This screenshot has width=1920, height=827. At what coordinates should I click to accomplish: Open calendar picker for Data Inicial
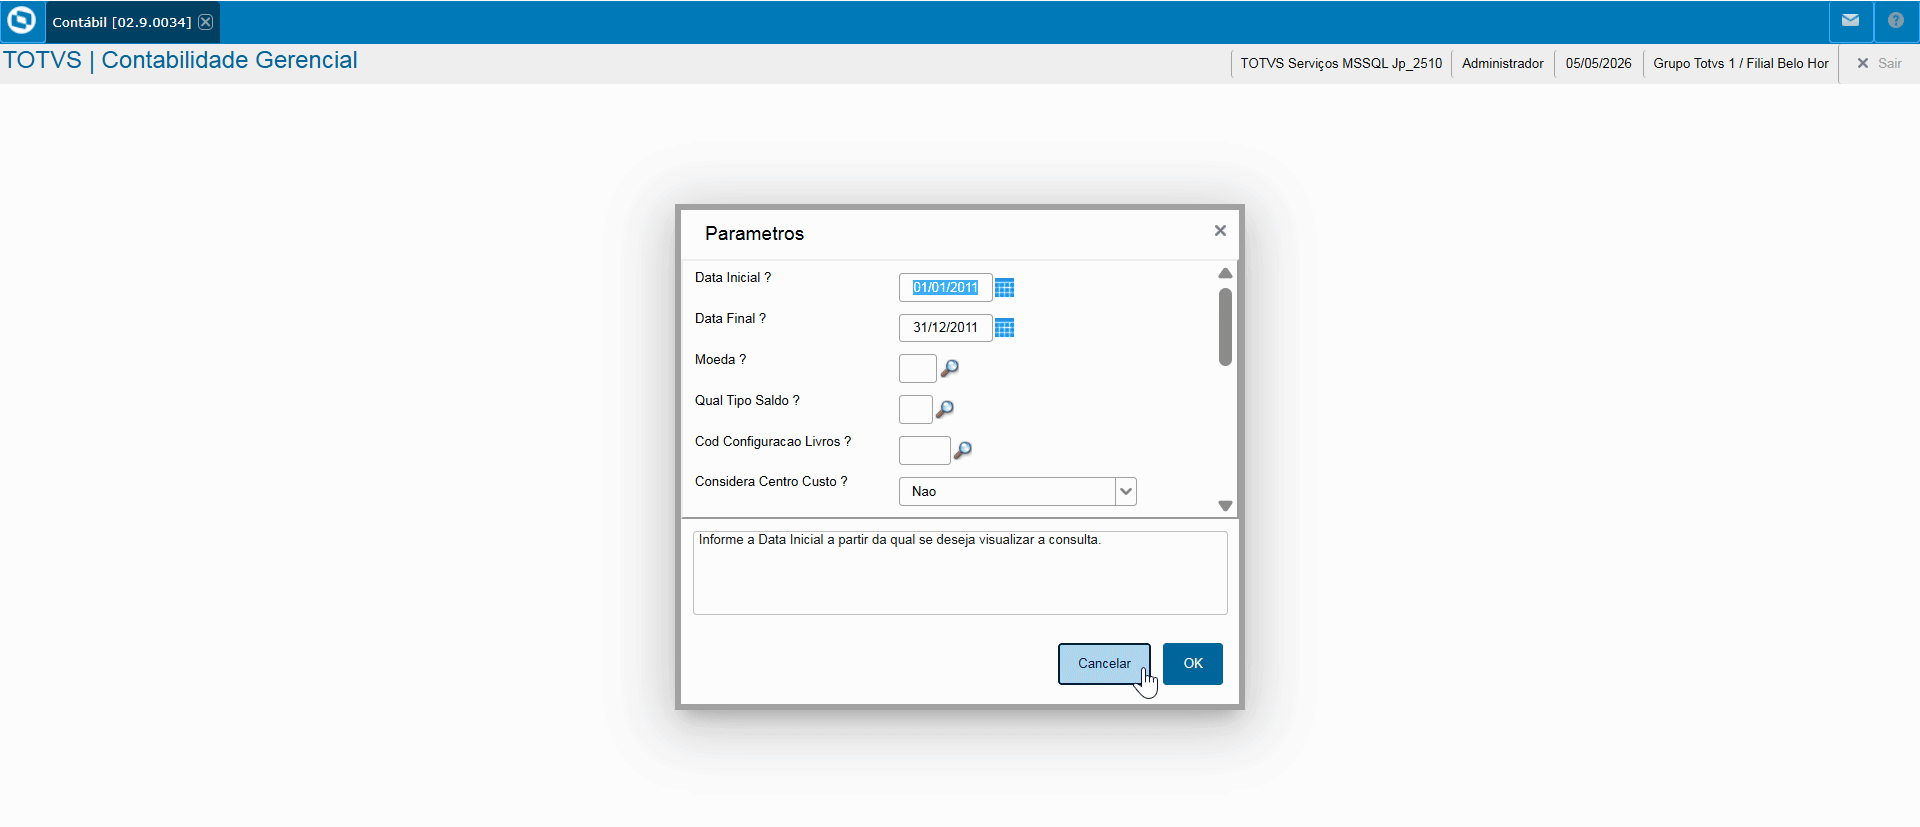[x=1005, y=288]
